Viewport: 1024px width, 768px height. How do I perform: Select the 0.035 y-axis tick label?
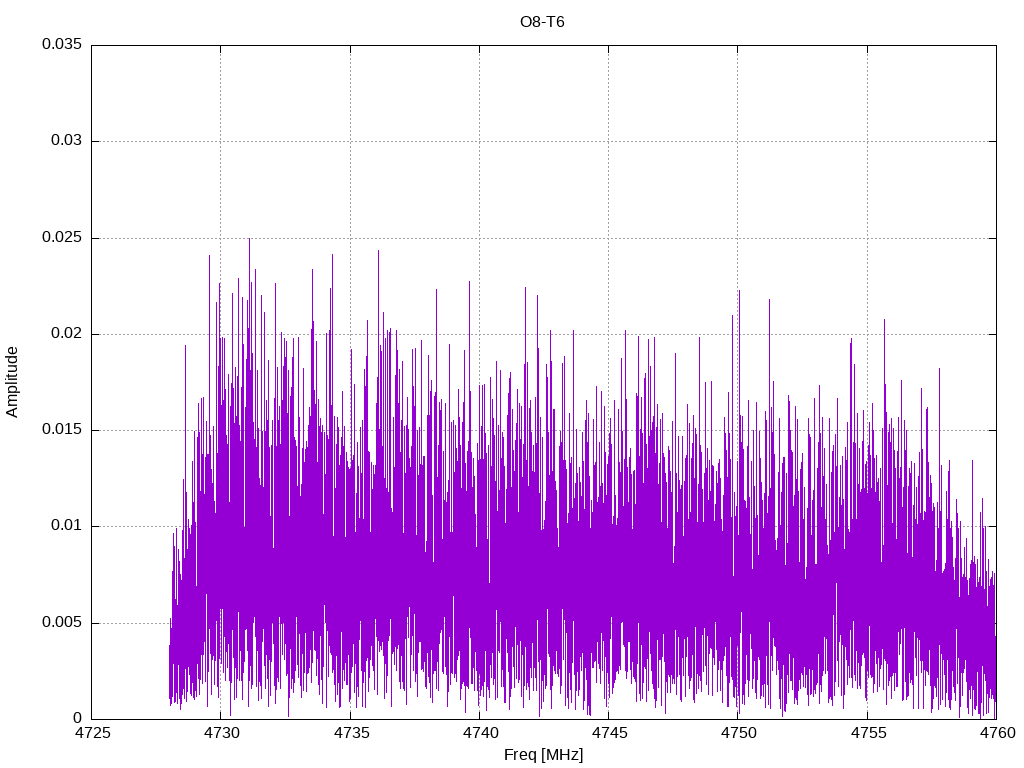61,45
